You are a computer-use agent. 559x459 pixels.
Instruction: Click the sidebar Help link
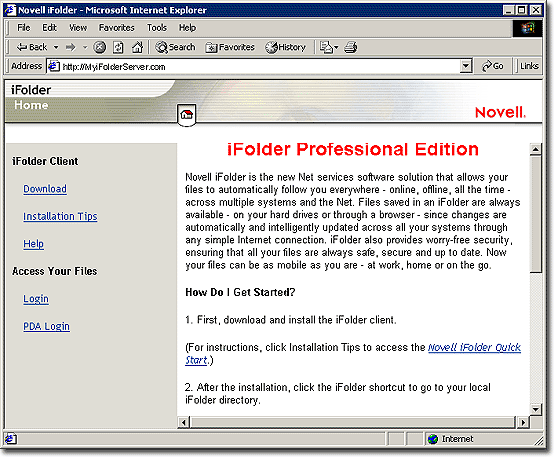tap(34, 244)
